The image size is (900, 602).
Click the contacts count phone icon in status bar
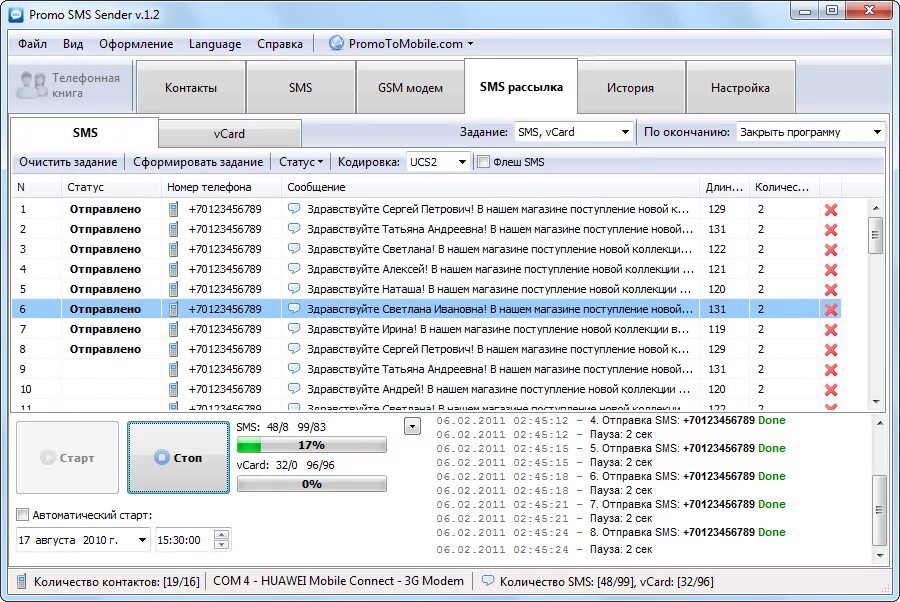click(21, 581)
